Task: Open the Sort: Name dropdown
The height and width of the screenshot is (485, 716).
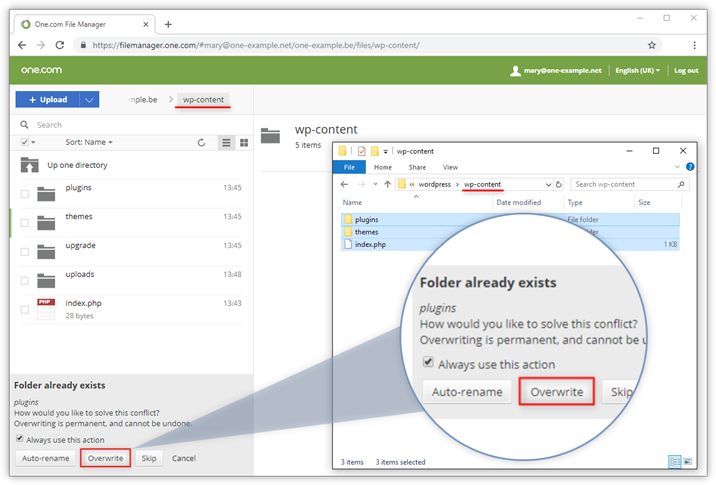Action: (89, 142)
